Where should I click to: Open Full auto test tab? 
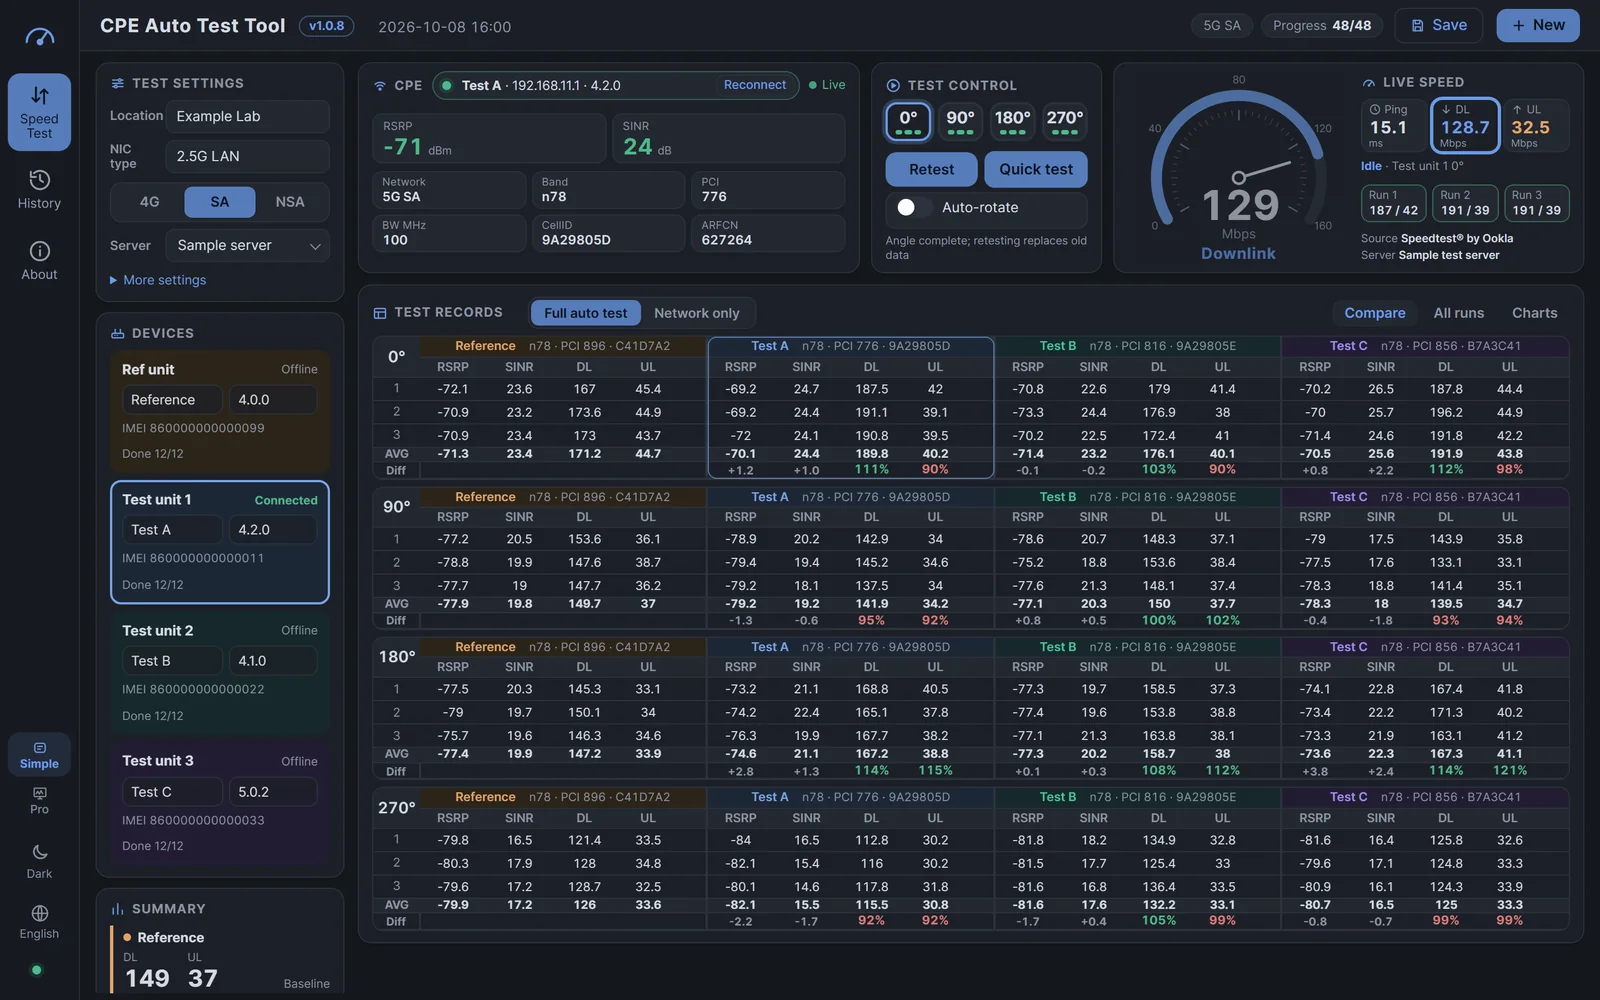point(586,313)
